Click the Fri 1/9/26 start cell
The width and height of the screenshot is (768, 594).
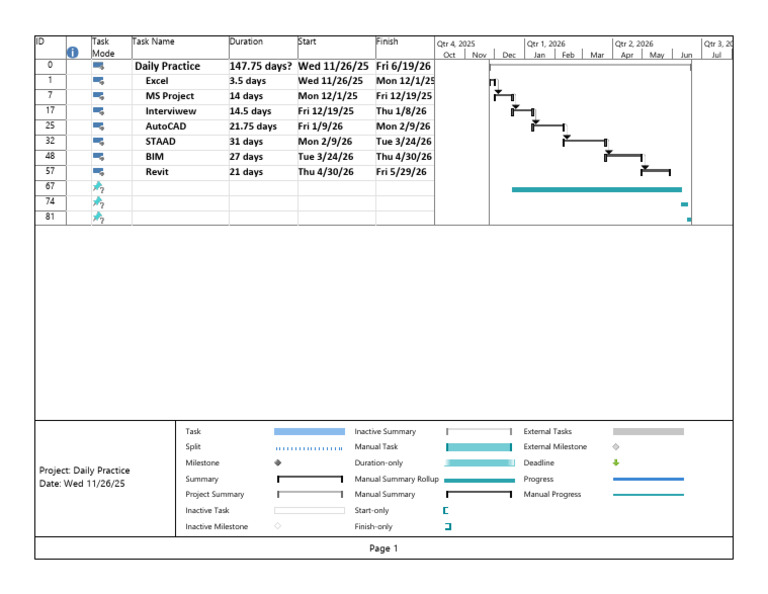click(x=336, y=126)
